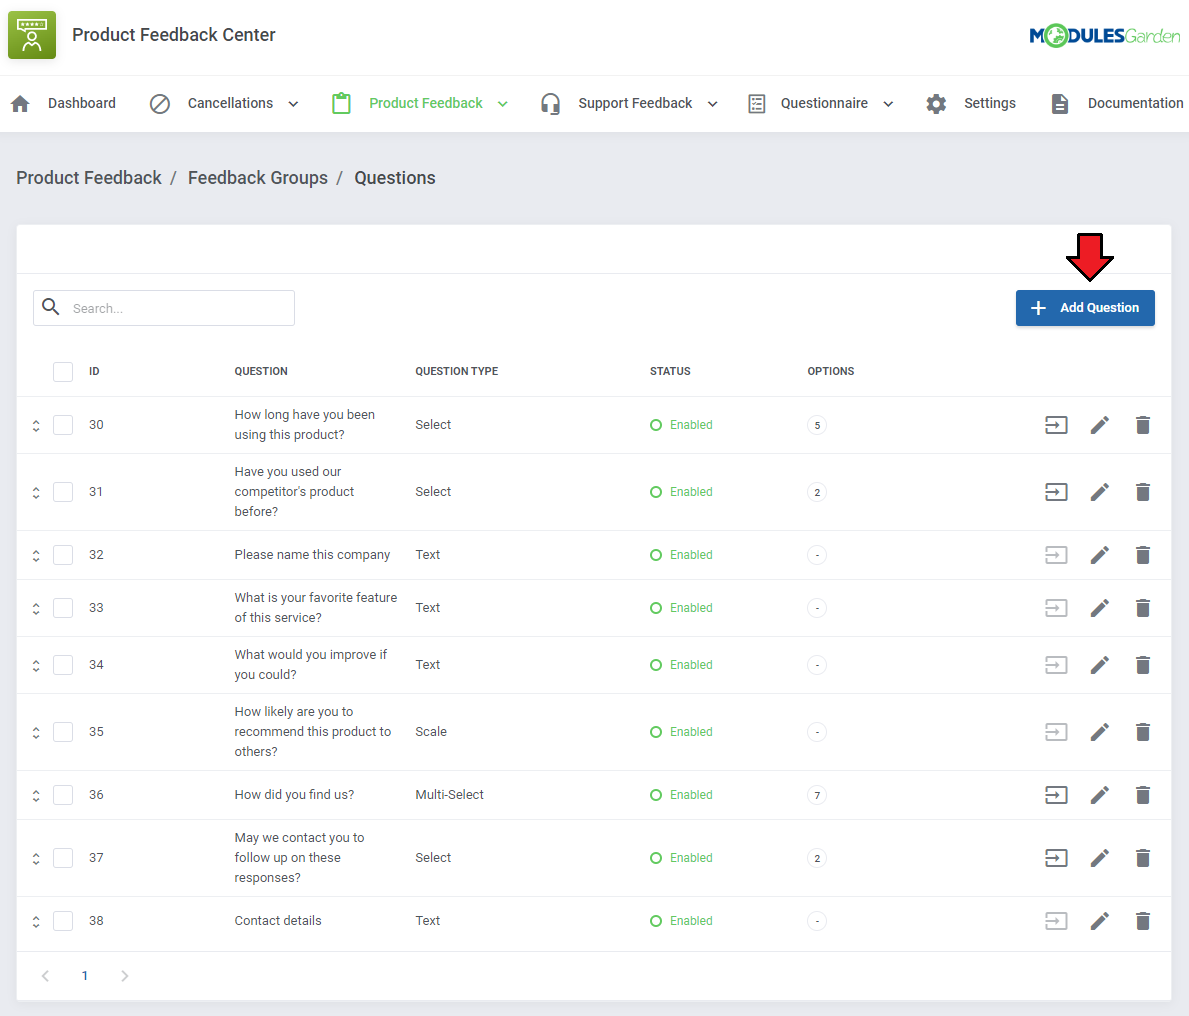Check the box for question 36
The image size is (1189, 1016).
63,795
